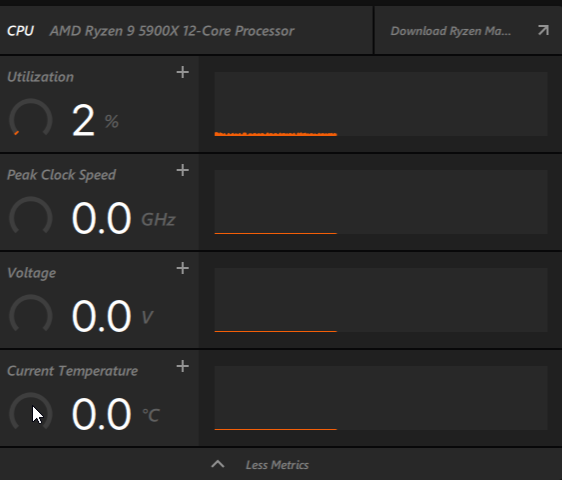Click the plus icon beside Voltage
This screenshot has width=562, height=480.
point(183,268)
